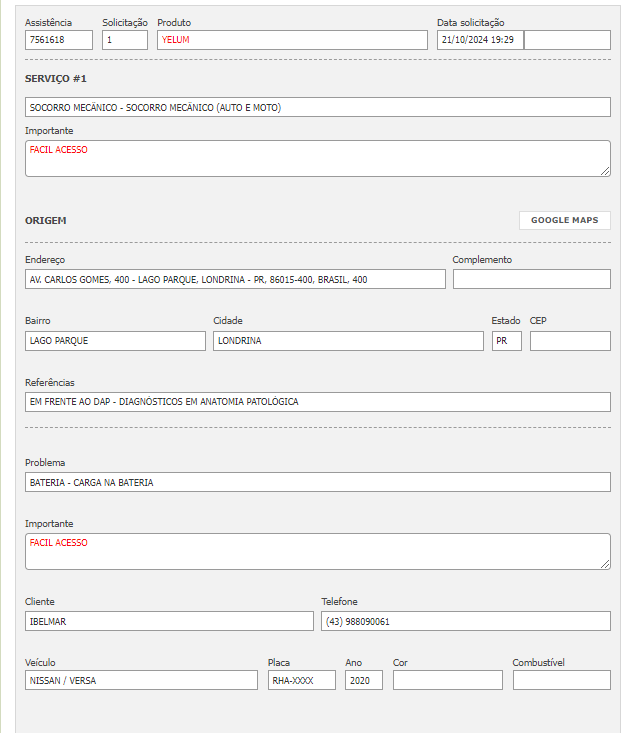Image resolution: width=629 pixels, height=733 pixels.
Task: Click the Google Maps button
Action: [x=564, y=220]
